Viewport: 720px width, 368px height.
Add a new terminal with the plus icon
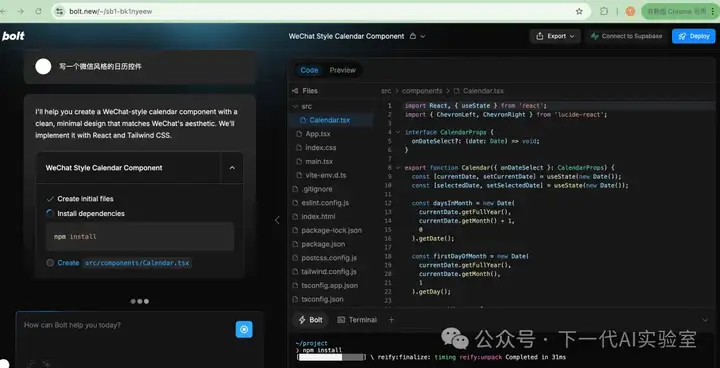point(391,320)
